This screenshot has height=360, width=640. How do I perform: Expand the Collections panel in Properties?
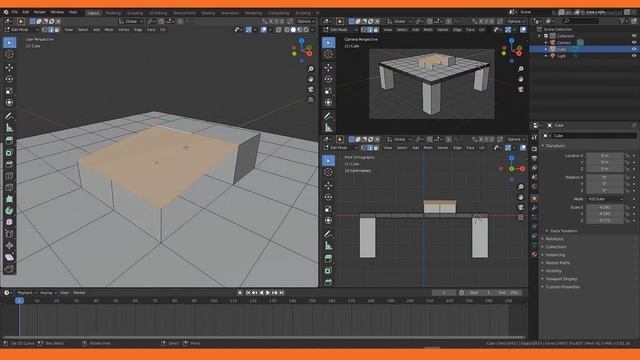tap(556, 247)
